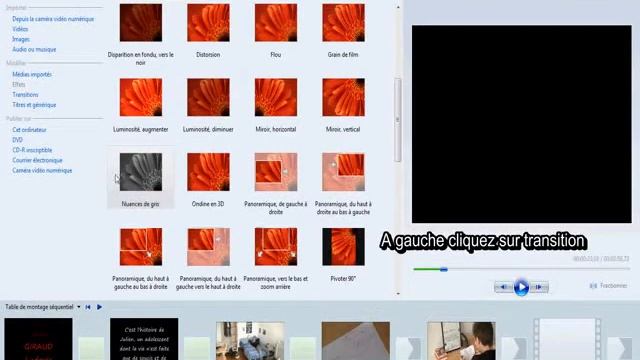The height and width of the screenshot is (360, 640).
Task: Click transition cell after person at desk clip
Action: (514, 349)
